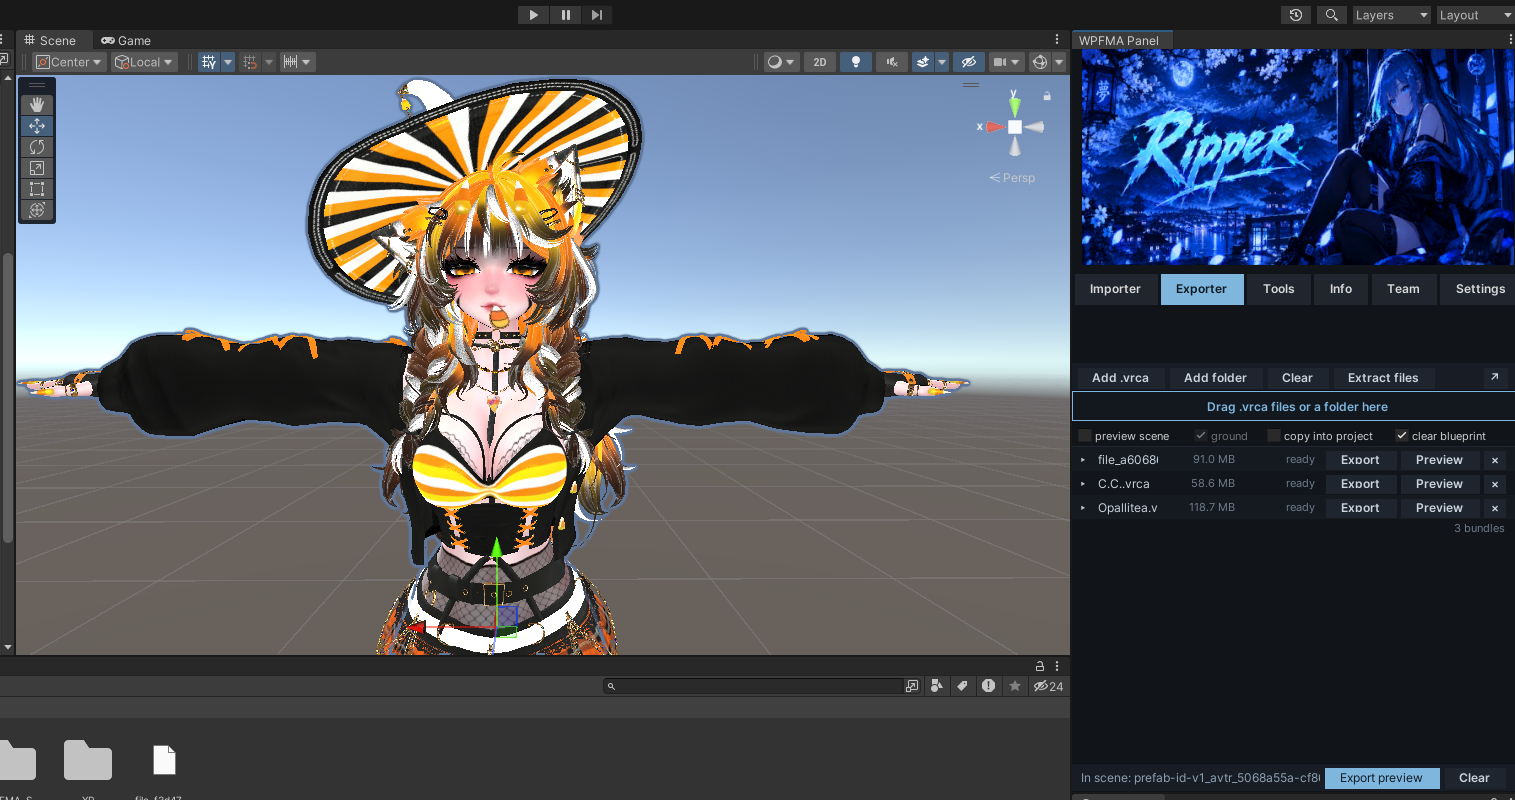Open the Gizmos dropdown arrow

pos(1059,62)
